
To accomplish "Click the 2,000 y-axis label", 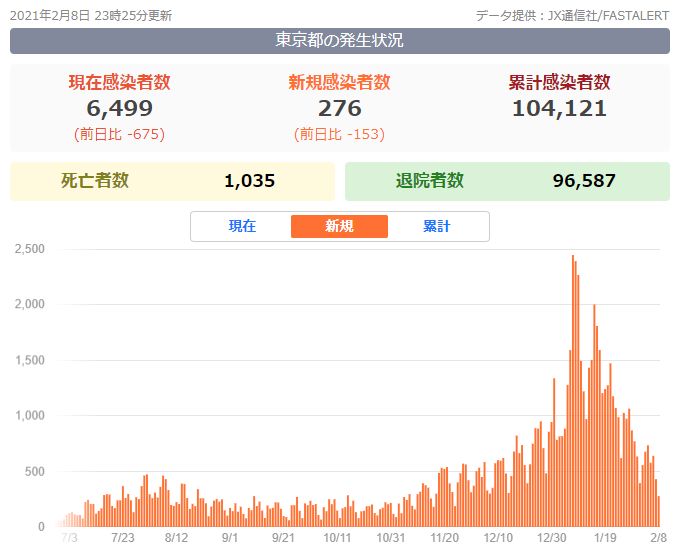I will pyautogui.click(x=30, y=304).
